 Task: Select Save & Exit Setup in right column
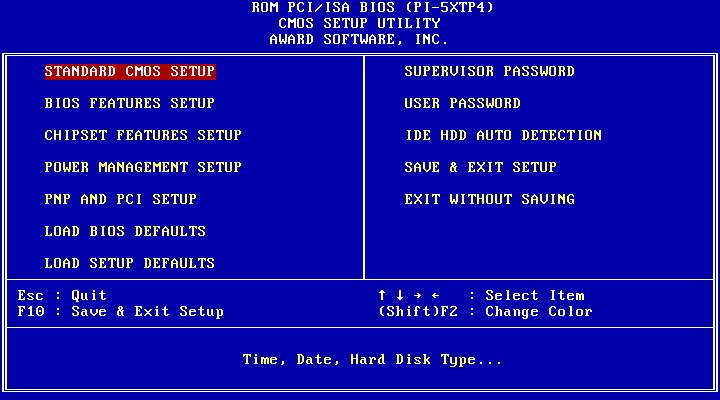(480, 167)
